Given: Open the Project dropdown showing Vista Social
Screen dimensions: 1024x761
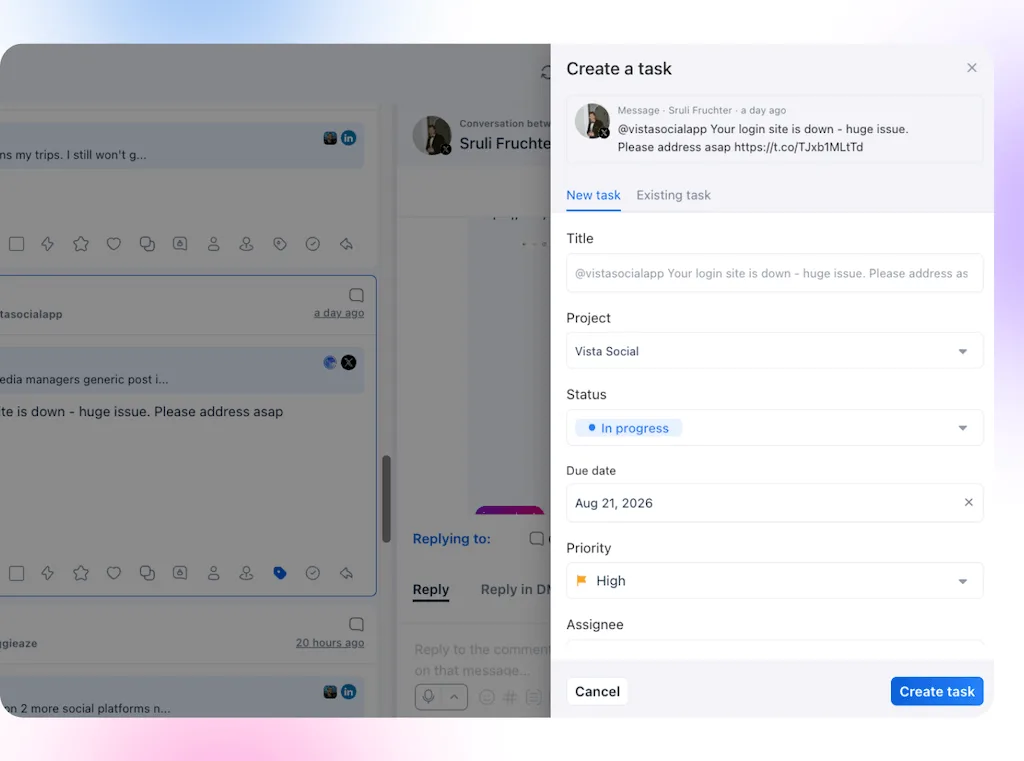Looking at the screenshot, I should (x=775, y=351).
